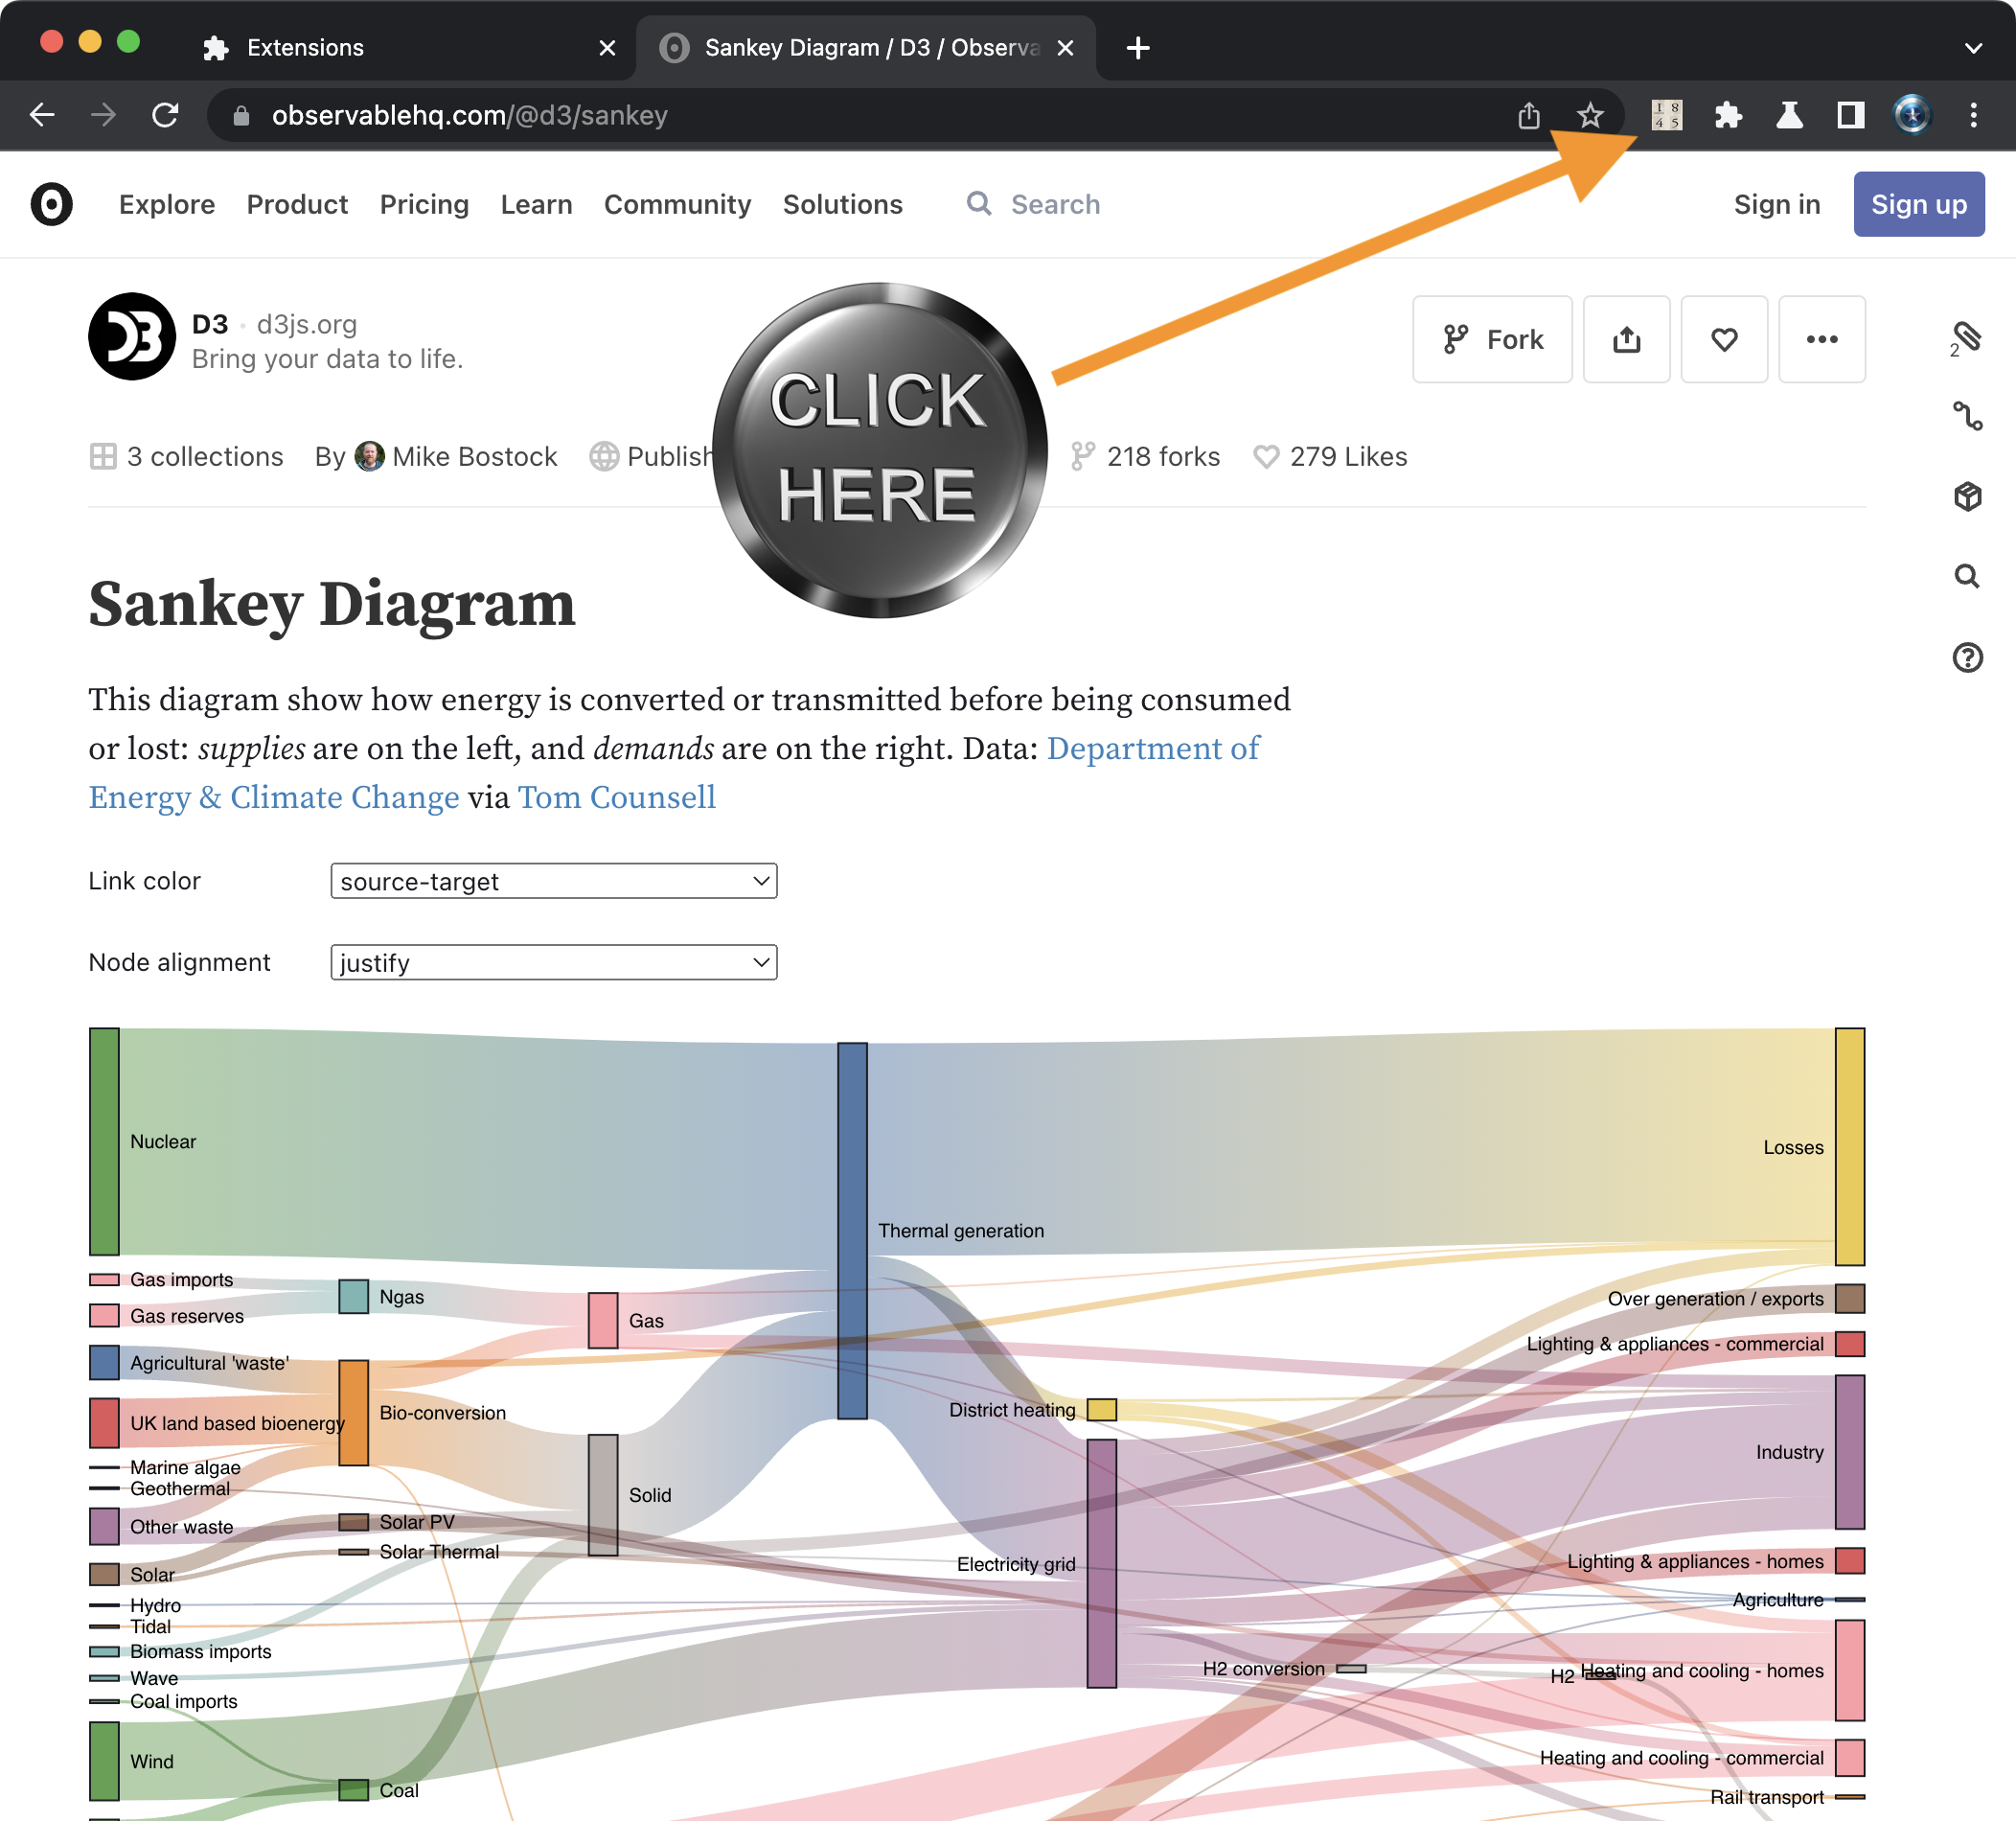Open the three-dots more options menu

pyautogui.click(x=1821, y=340)
